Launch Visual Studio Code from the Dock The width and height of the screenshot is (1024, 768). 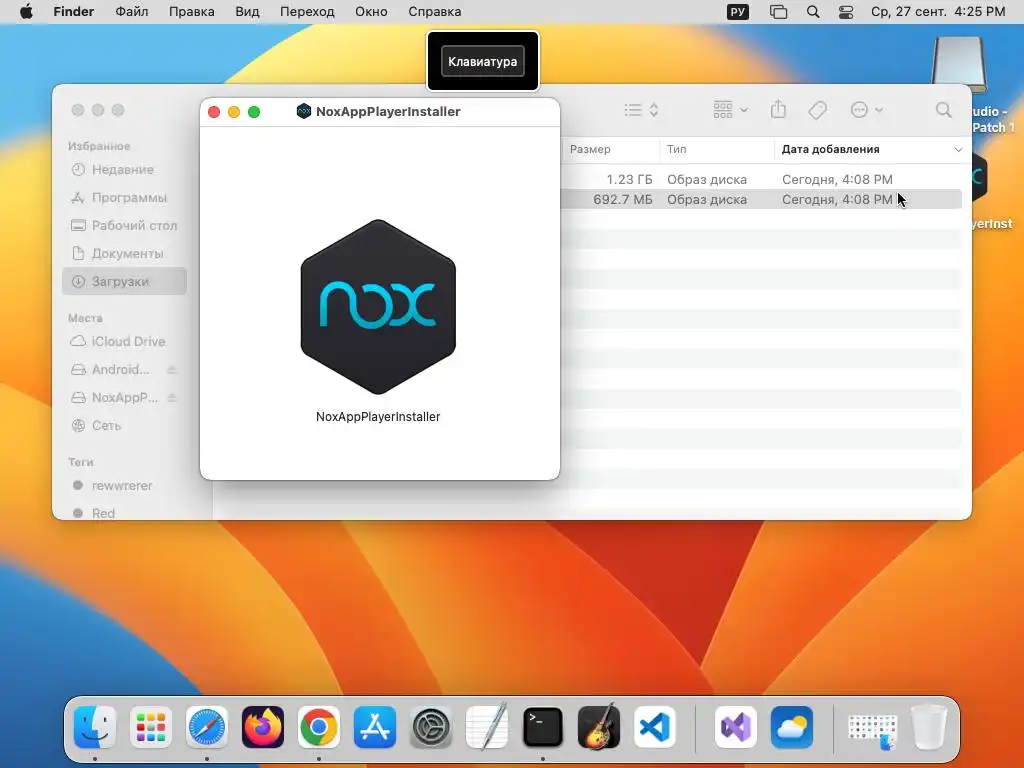pos(655,727)
